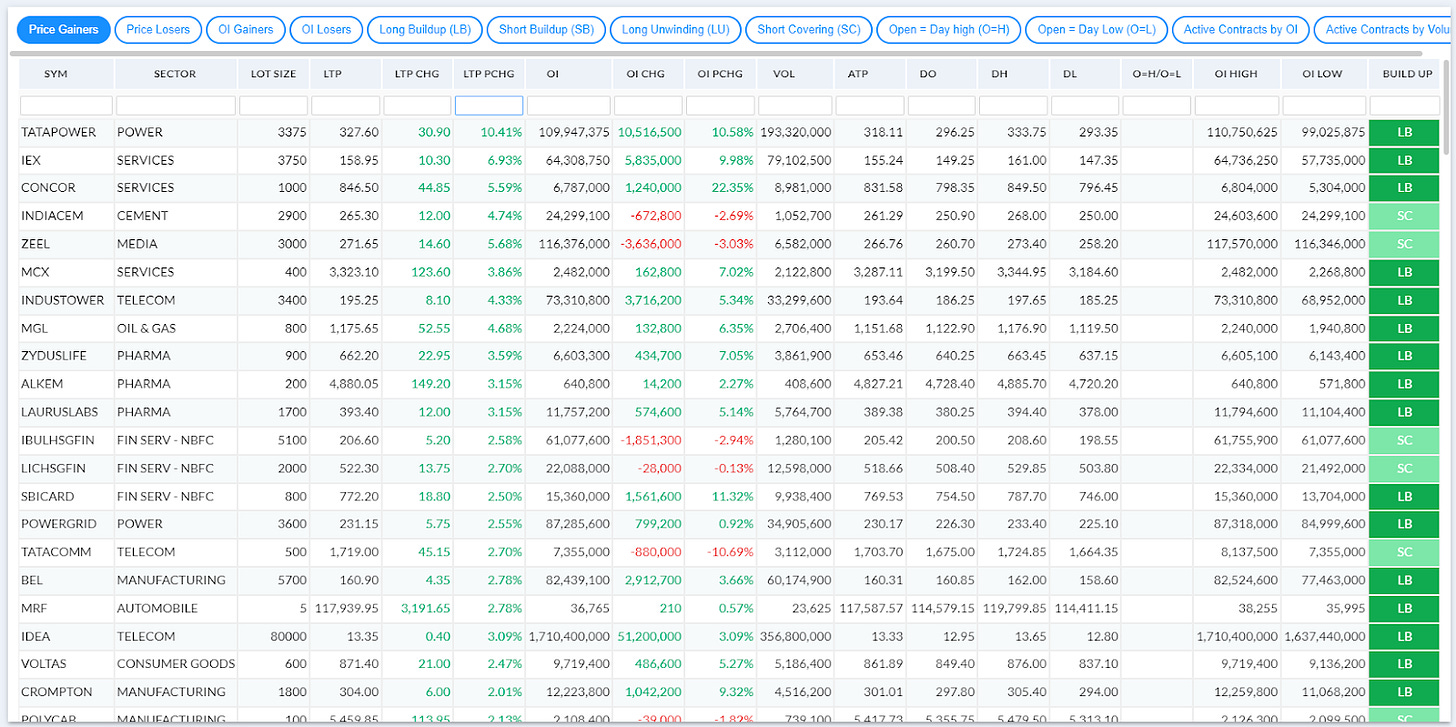Select MCX symbol cell
The height and width of the screenshot is (727, 1456).
(x=66, y=272)
